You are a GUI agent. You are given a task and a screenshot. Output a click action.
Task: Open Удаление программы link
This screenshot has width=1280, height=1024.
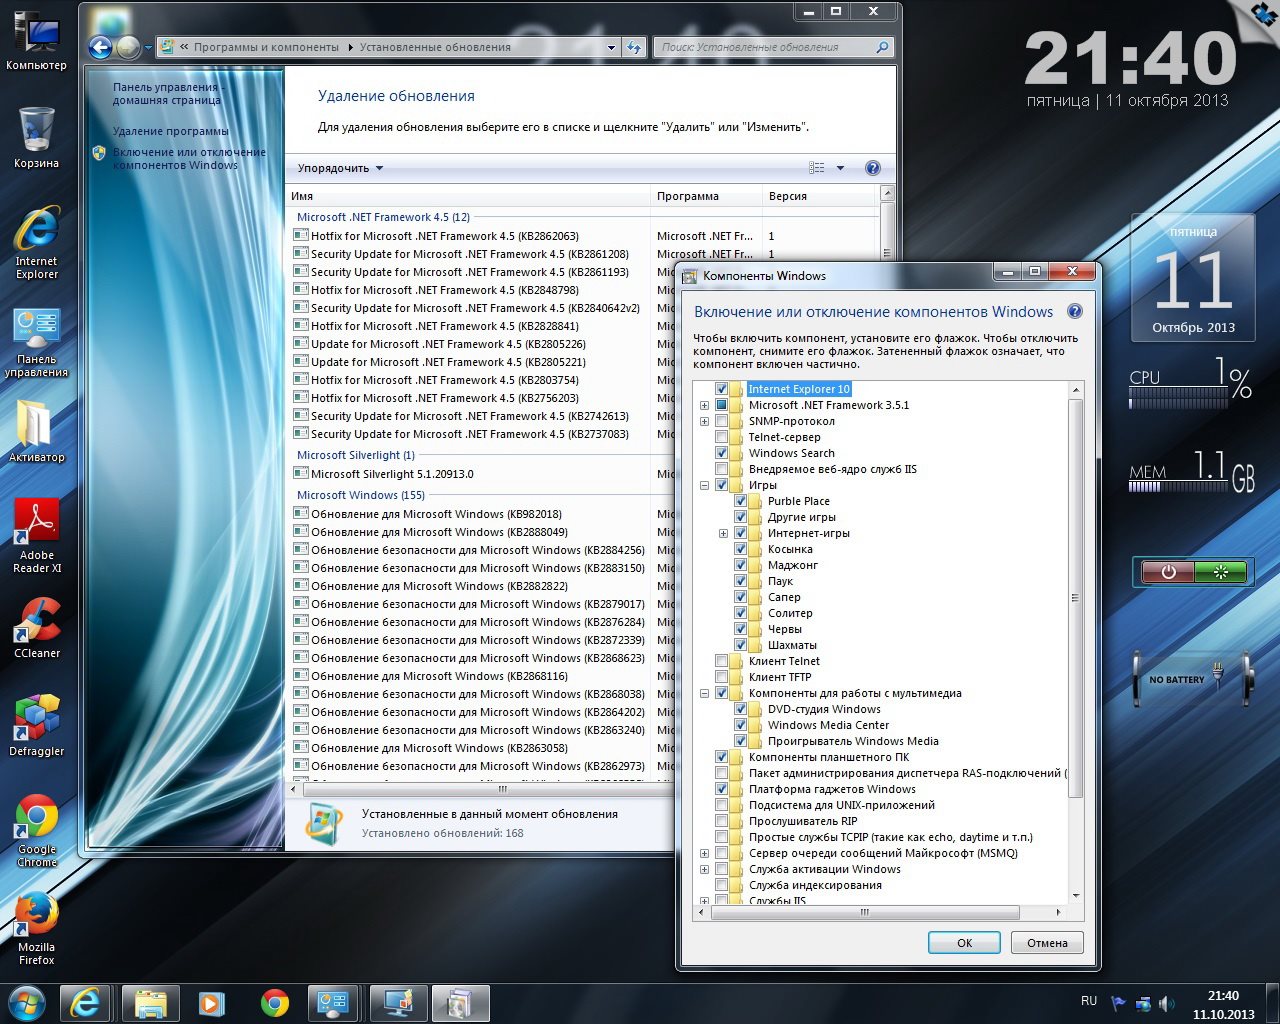tap(171, 131)
